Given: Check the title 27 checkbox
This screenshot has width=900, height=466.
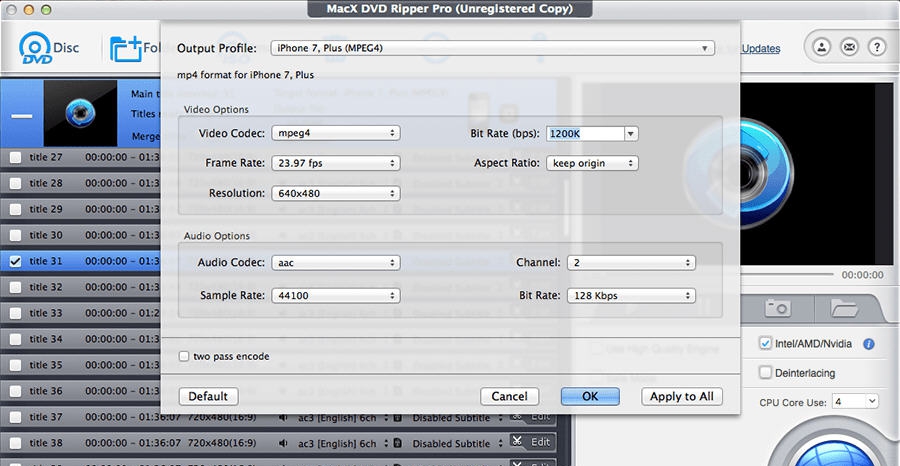Looking at the screenshot, I should point(15,157).
